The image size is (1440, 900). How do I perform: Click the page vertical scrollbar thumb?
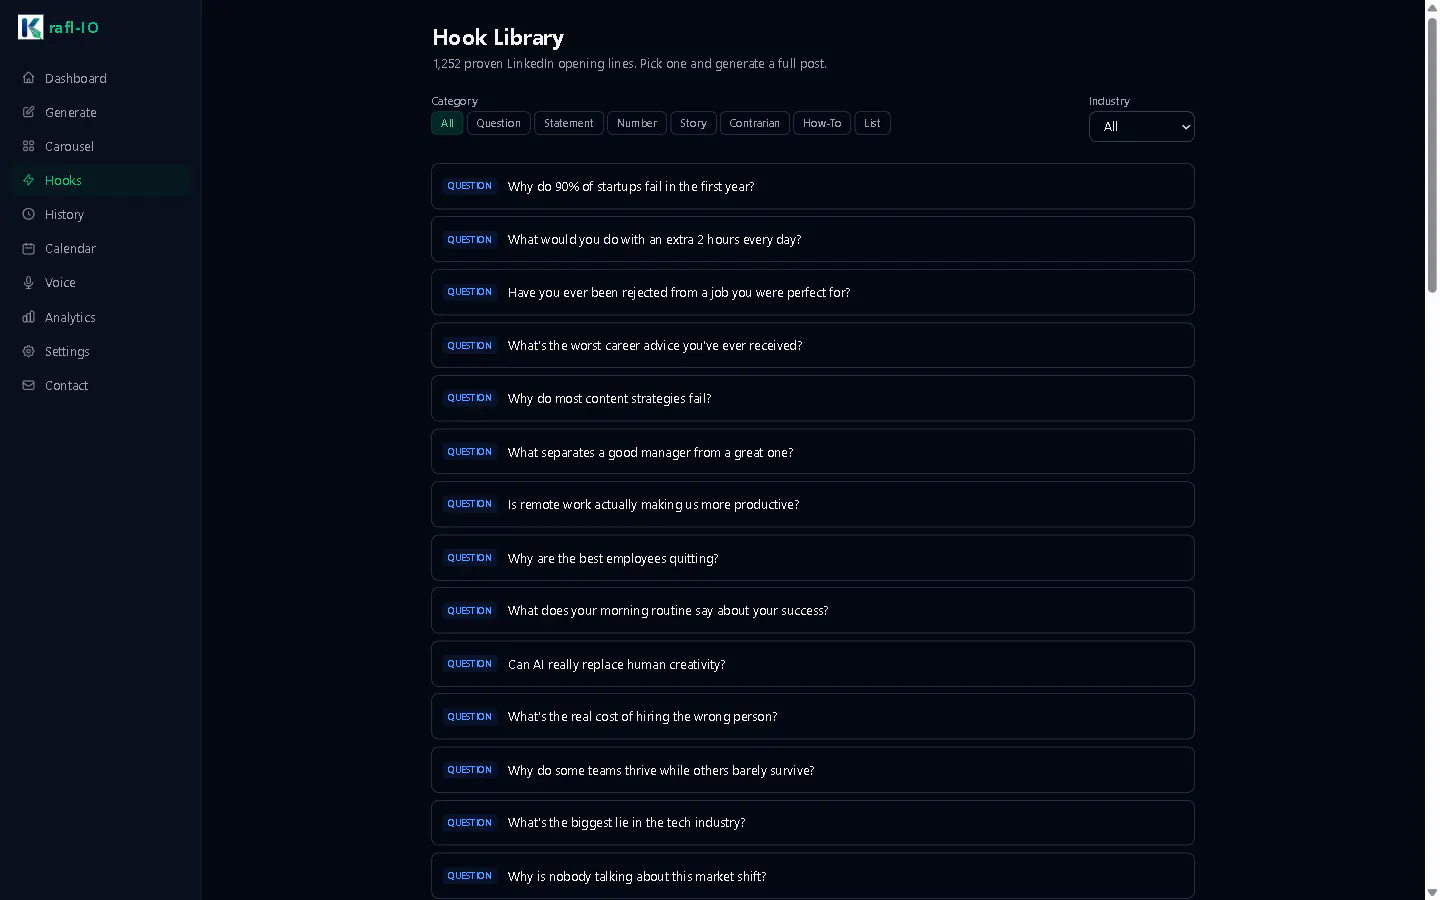click(1432, 155)
